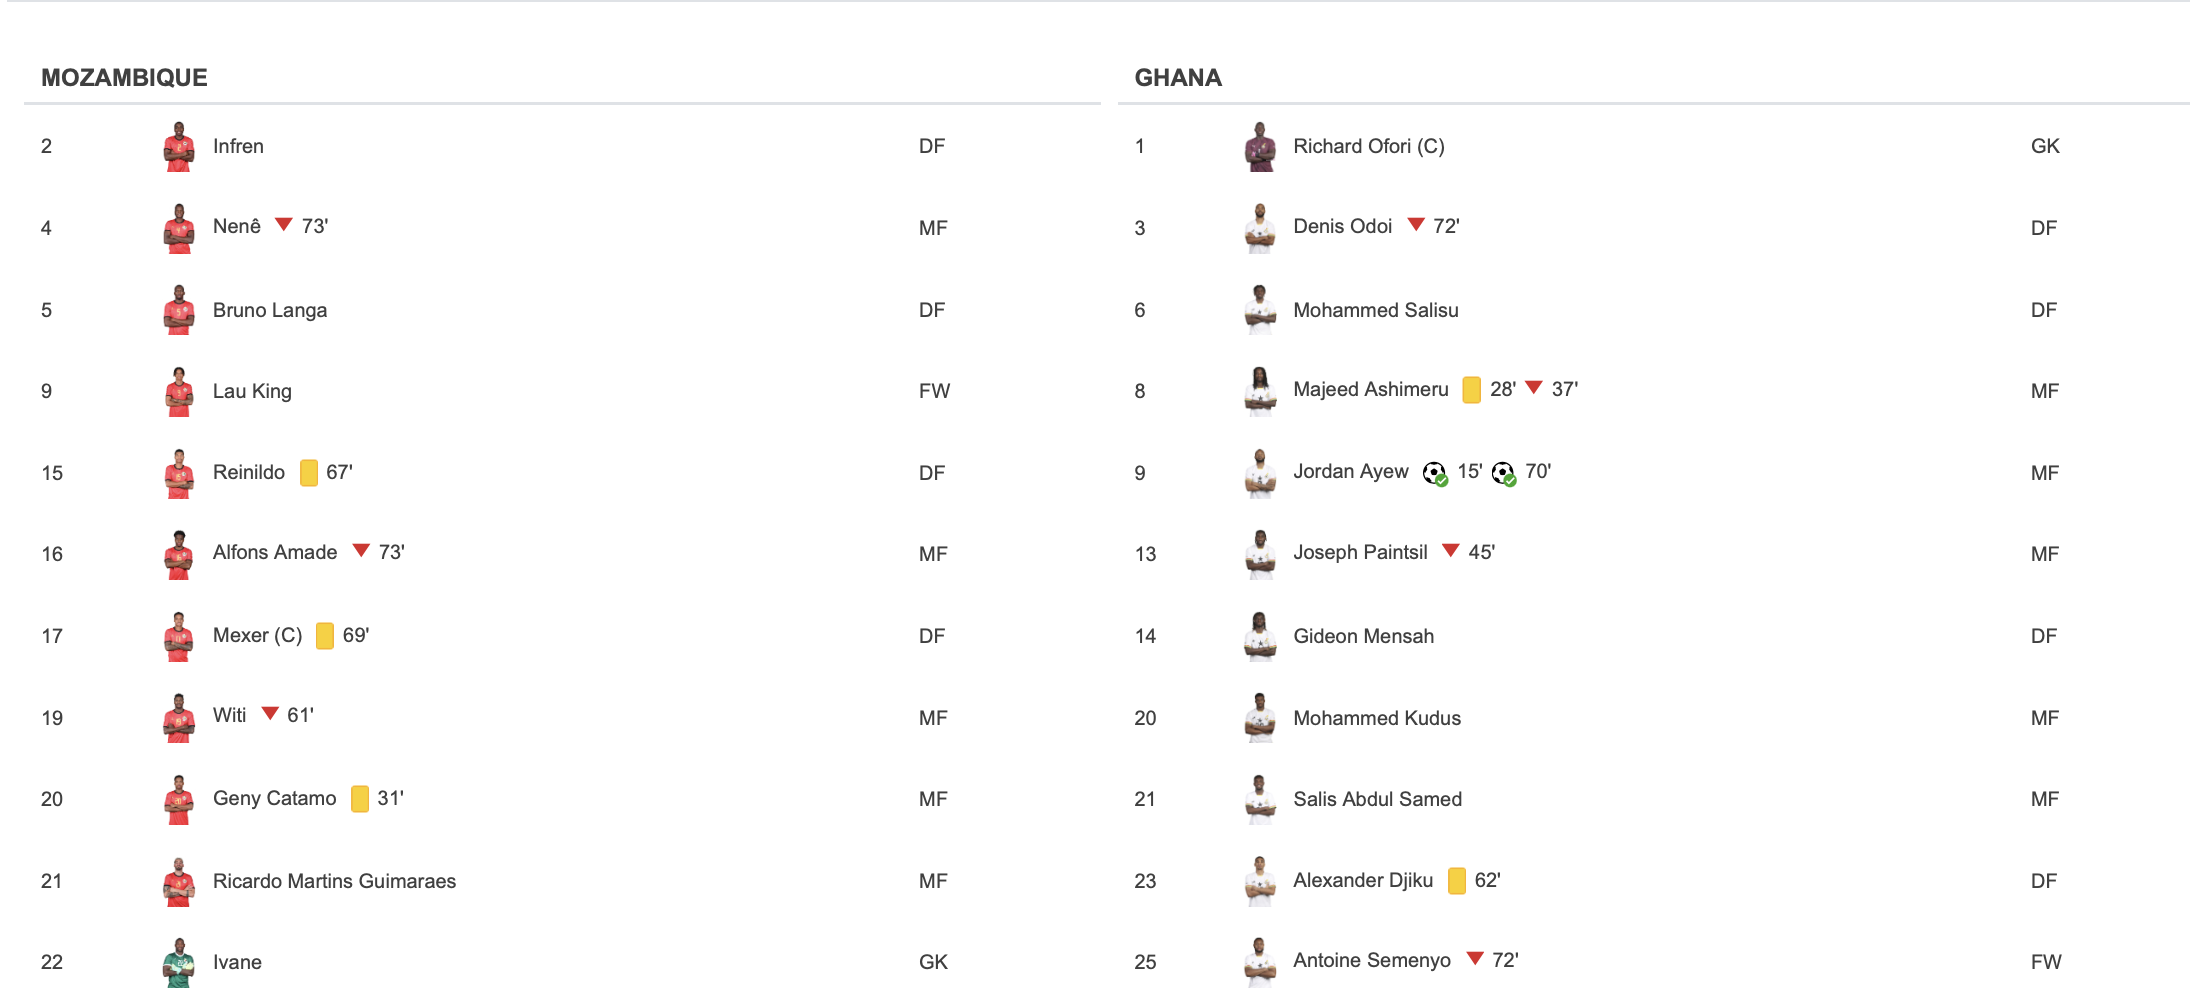This screenshot has height=994, width=2190.
Task: Click the GHANA team heading
Action: 1177,78
